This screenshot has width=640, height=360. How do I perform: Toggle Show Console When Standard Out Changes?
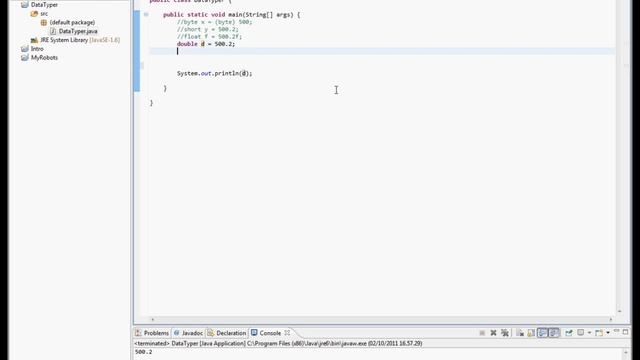(542, 333)
